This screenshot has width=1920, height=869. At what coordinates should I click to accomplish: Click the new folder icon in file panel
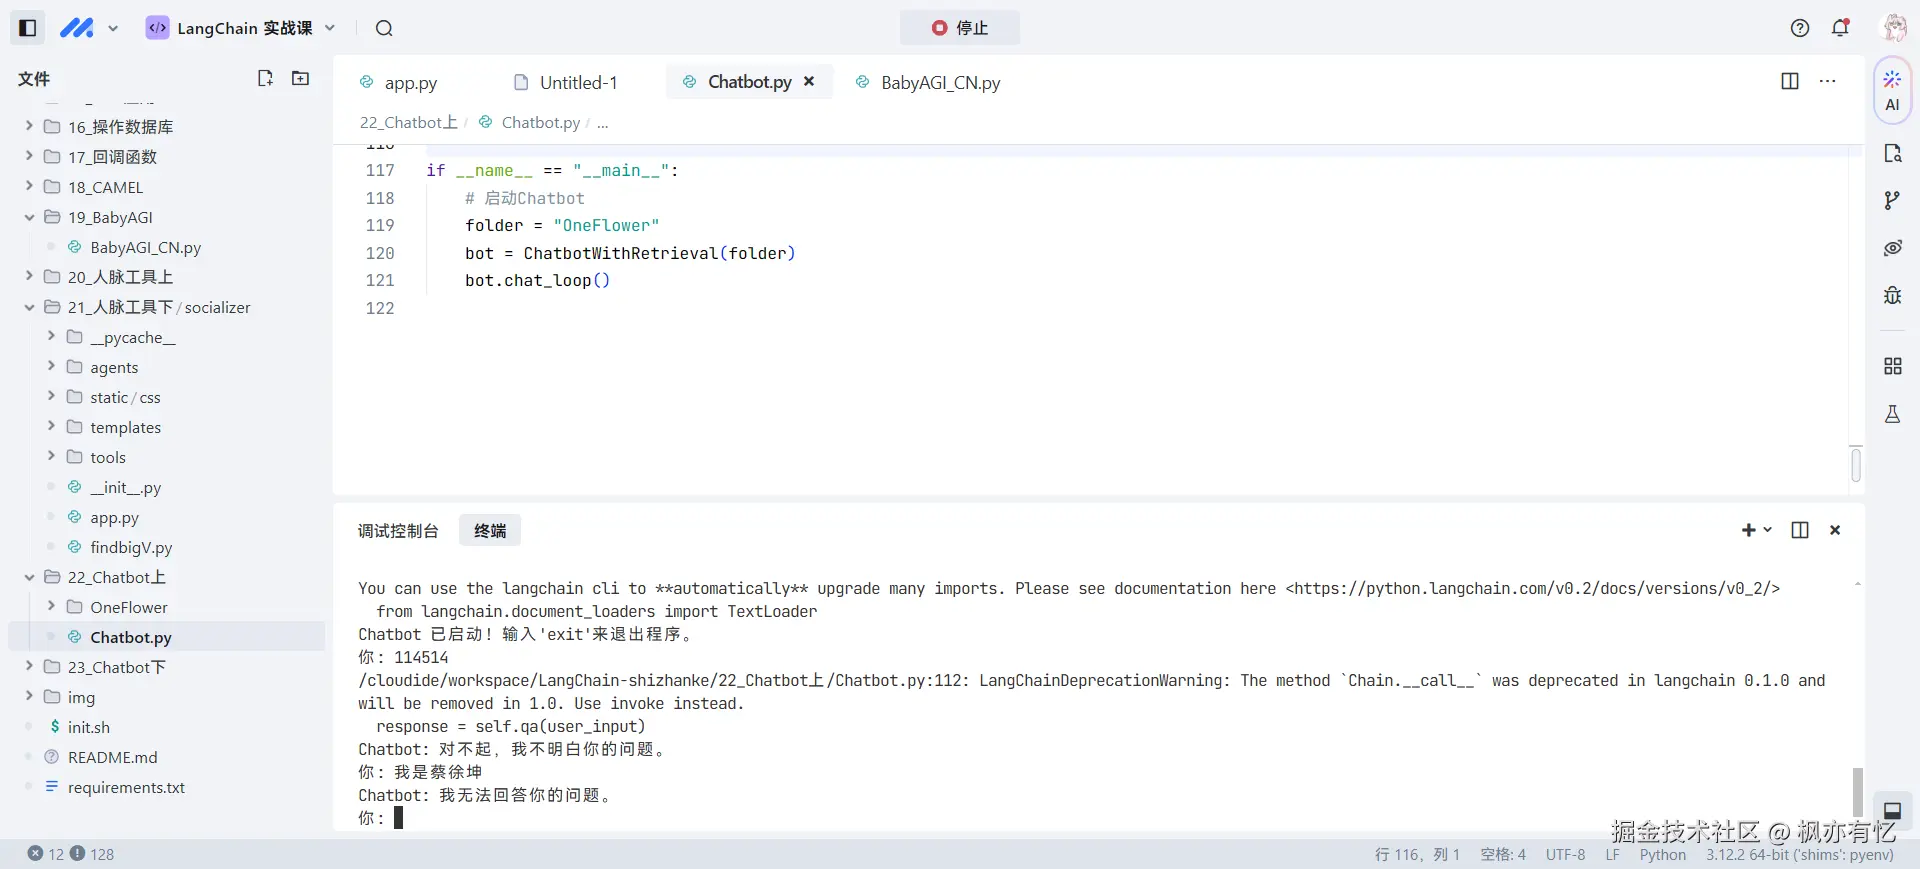coord(300,78)
